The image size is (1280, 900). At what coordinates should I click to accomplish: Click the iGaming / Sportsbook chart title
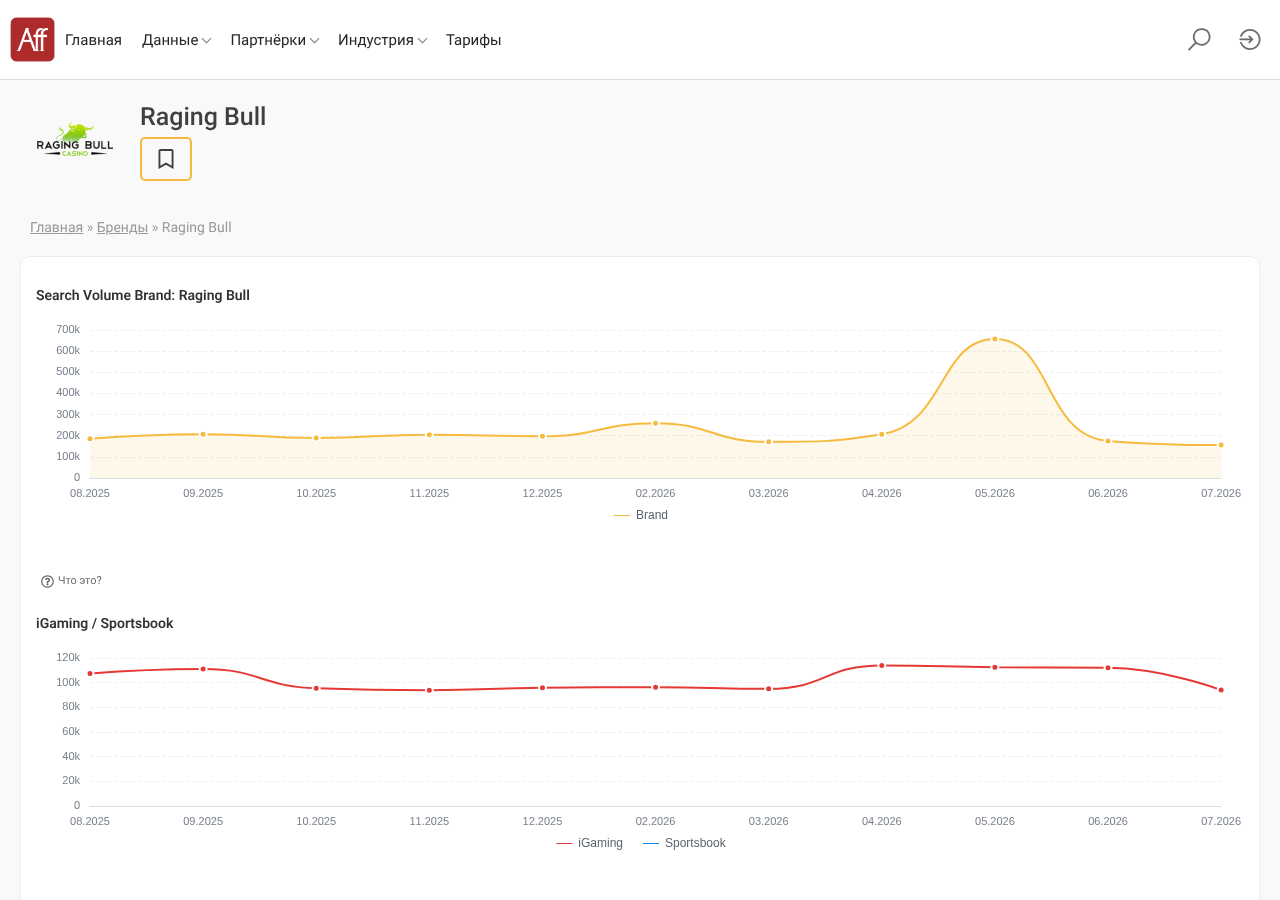point(105,623)
